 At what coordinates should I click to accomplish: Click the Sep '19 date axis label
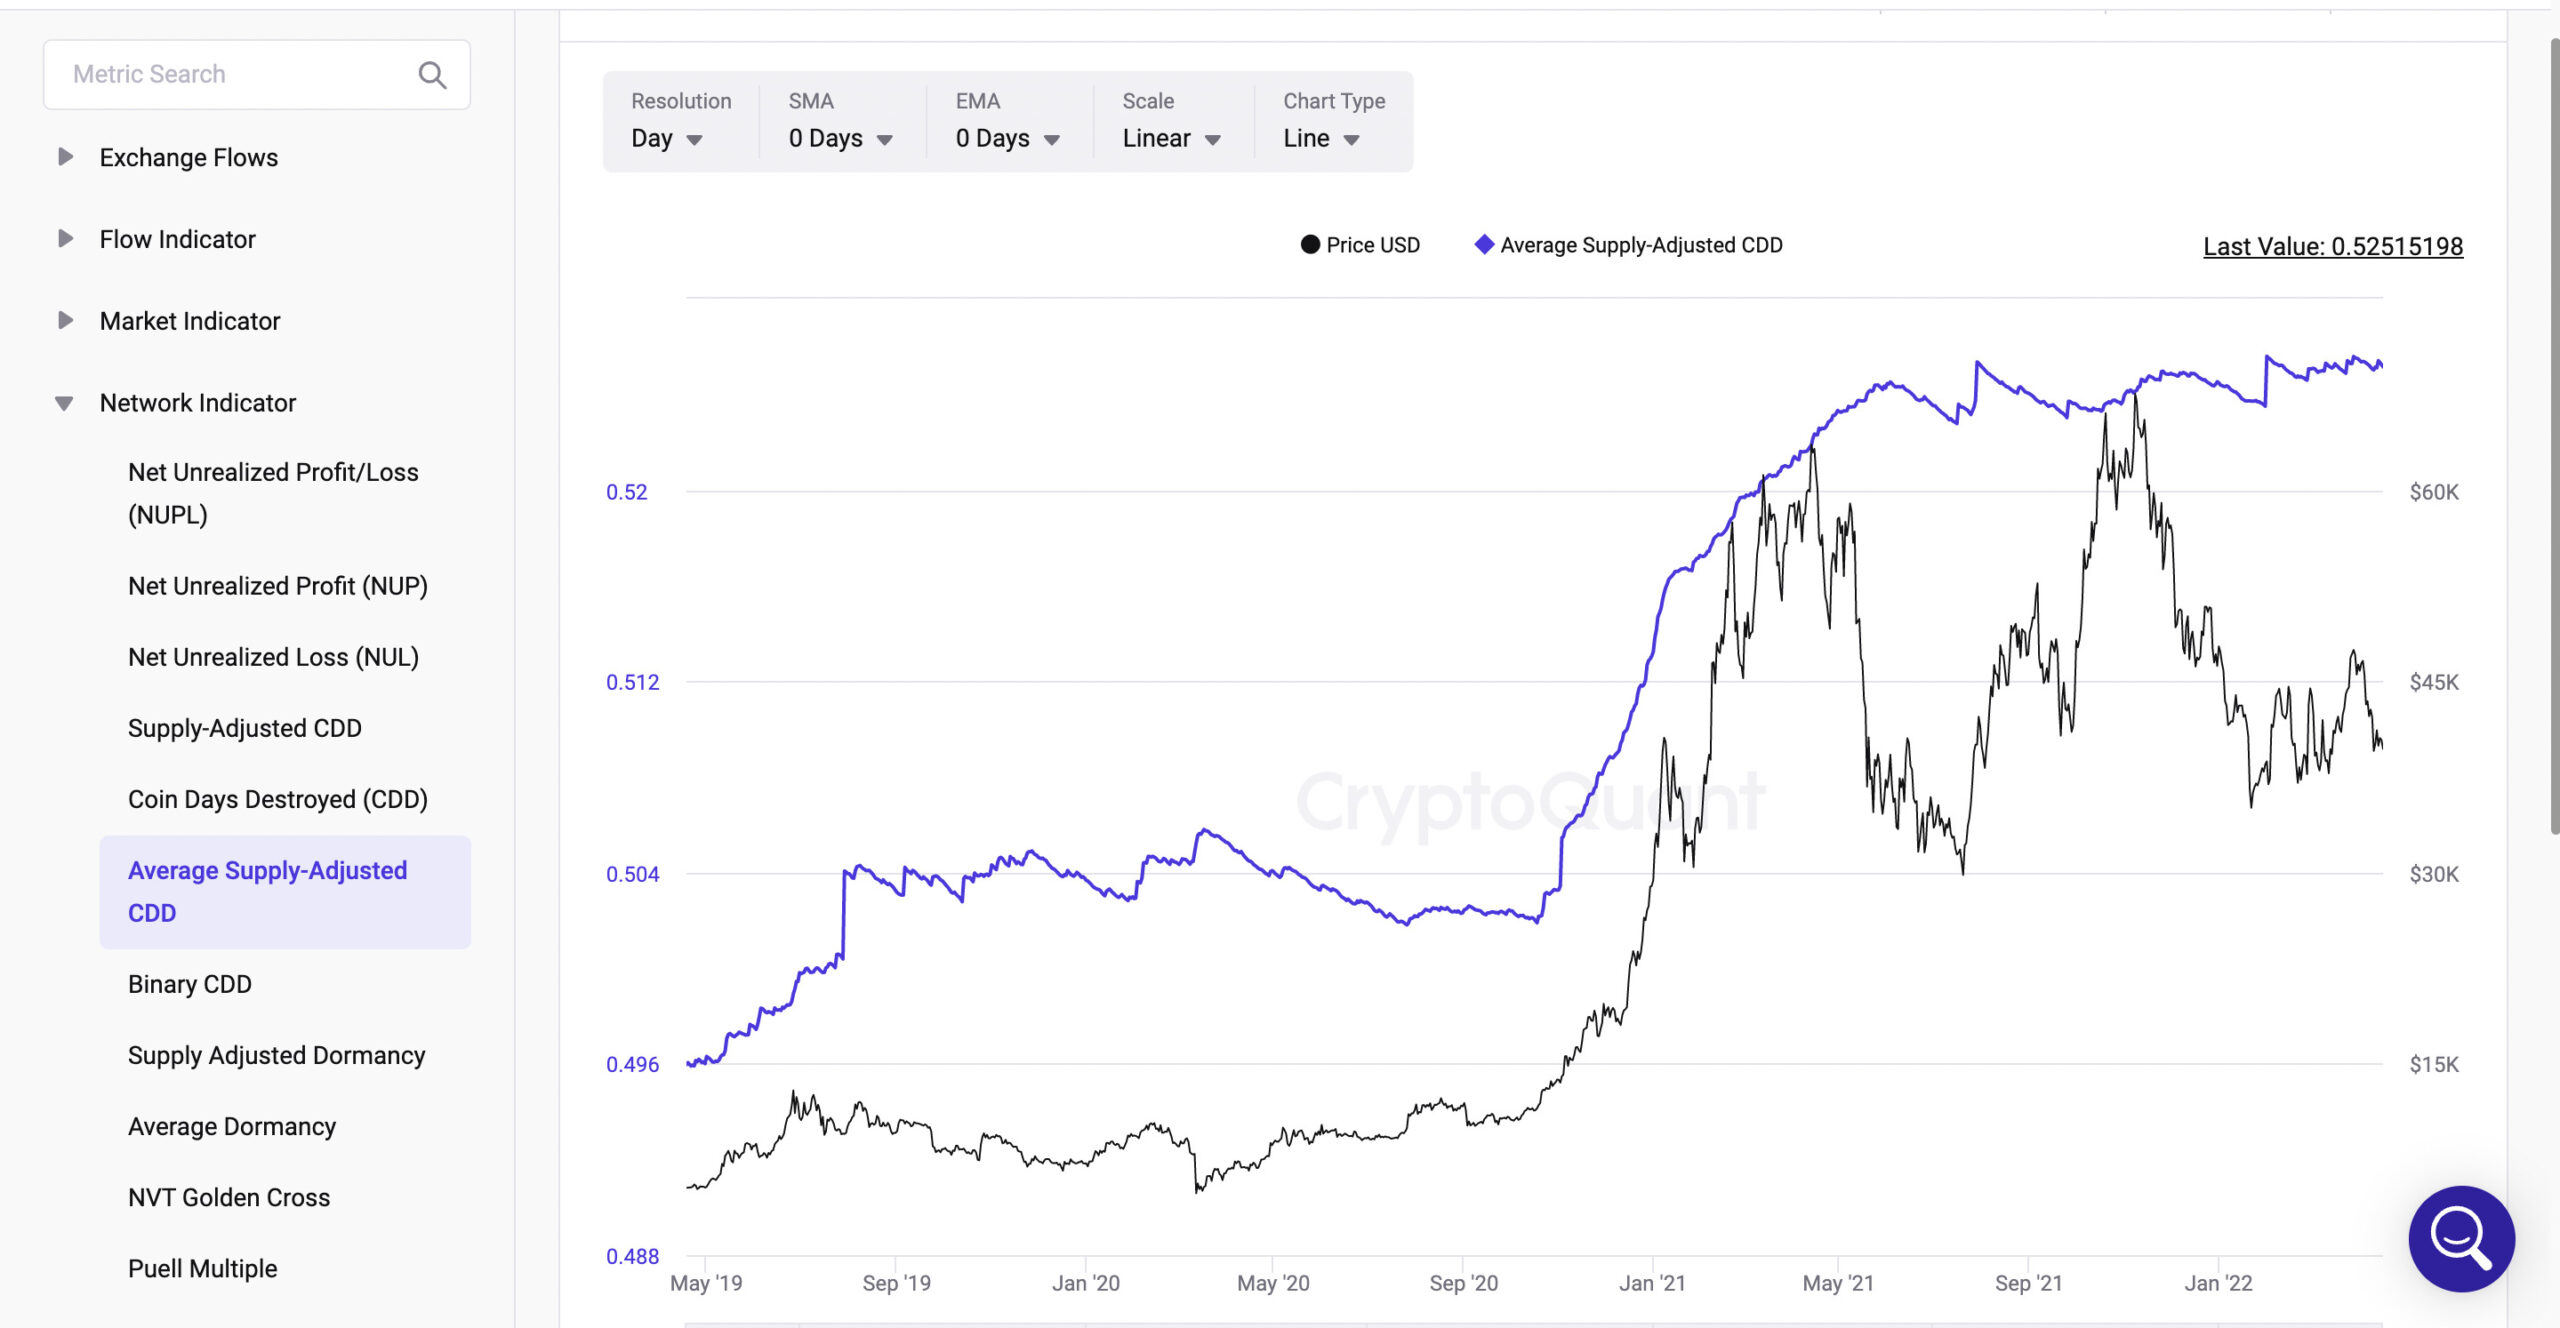(x=896, y=1283)
